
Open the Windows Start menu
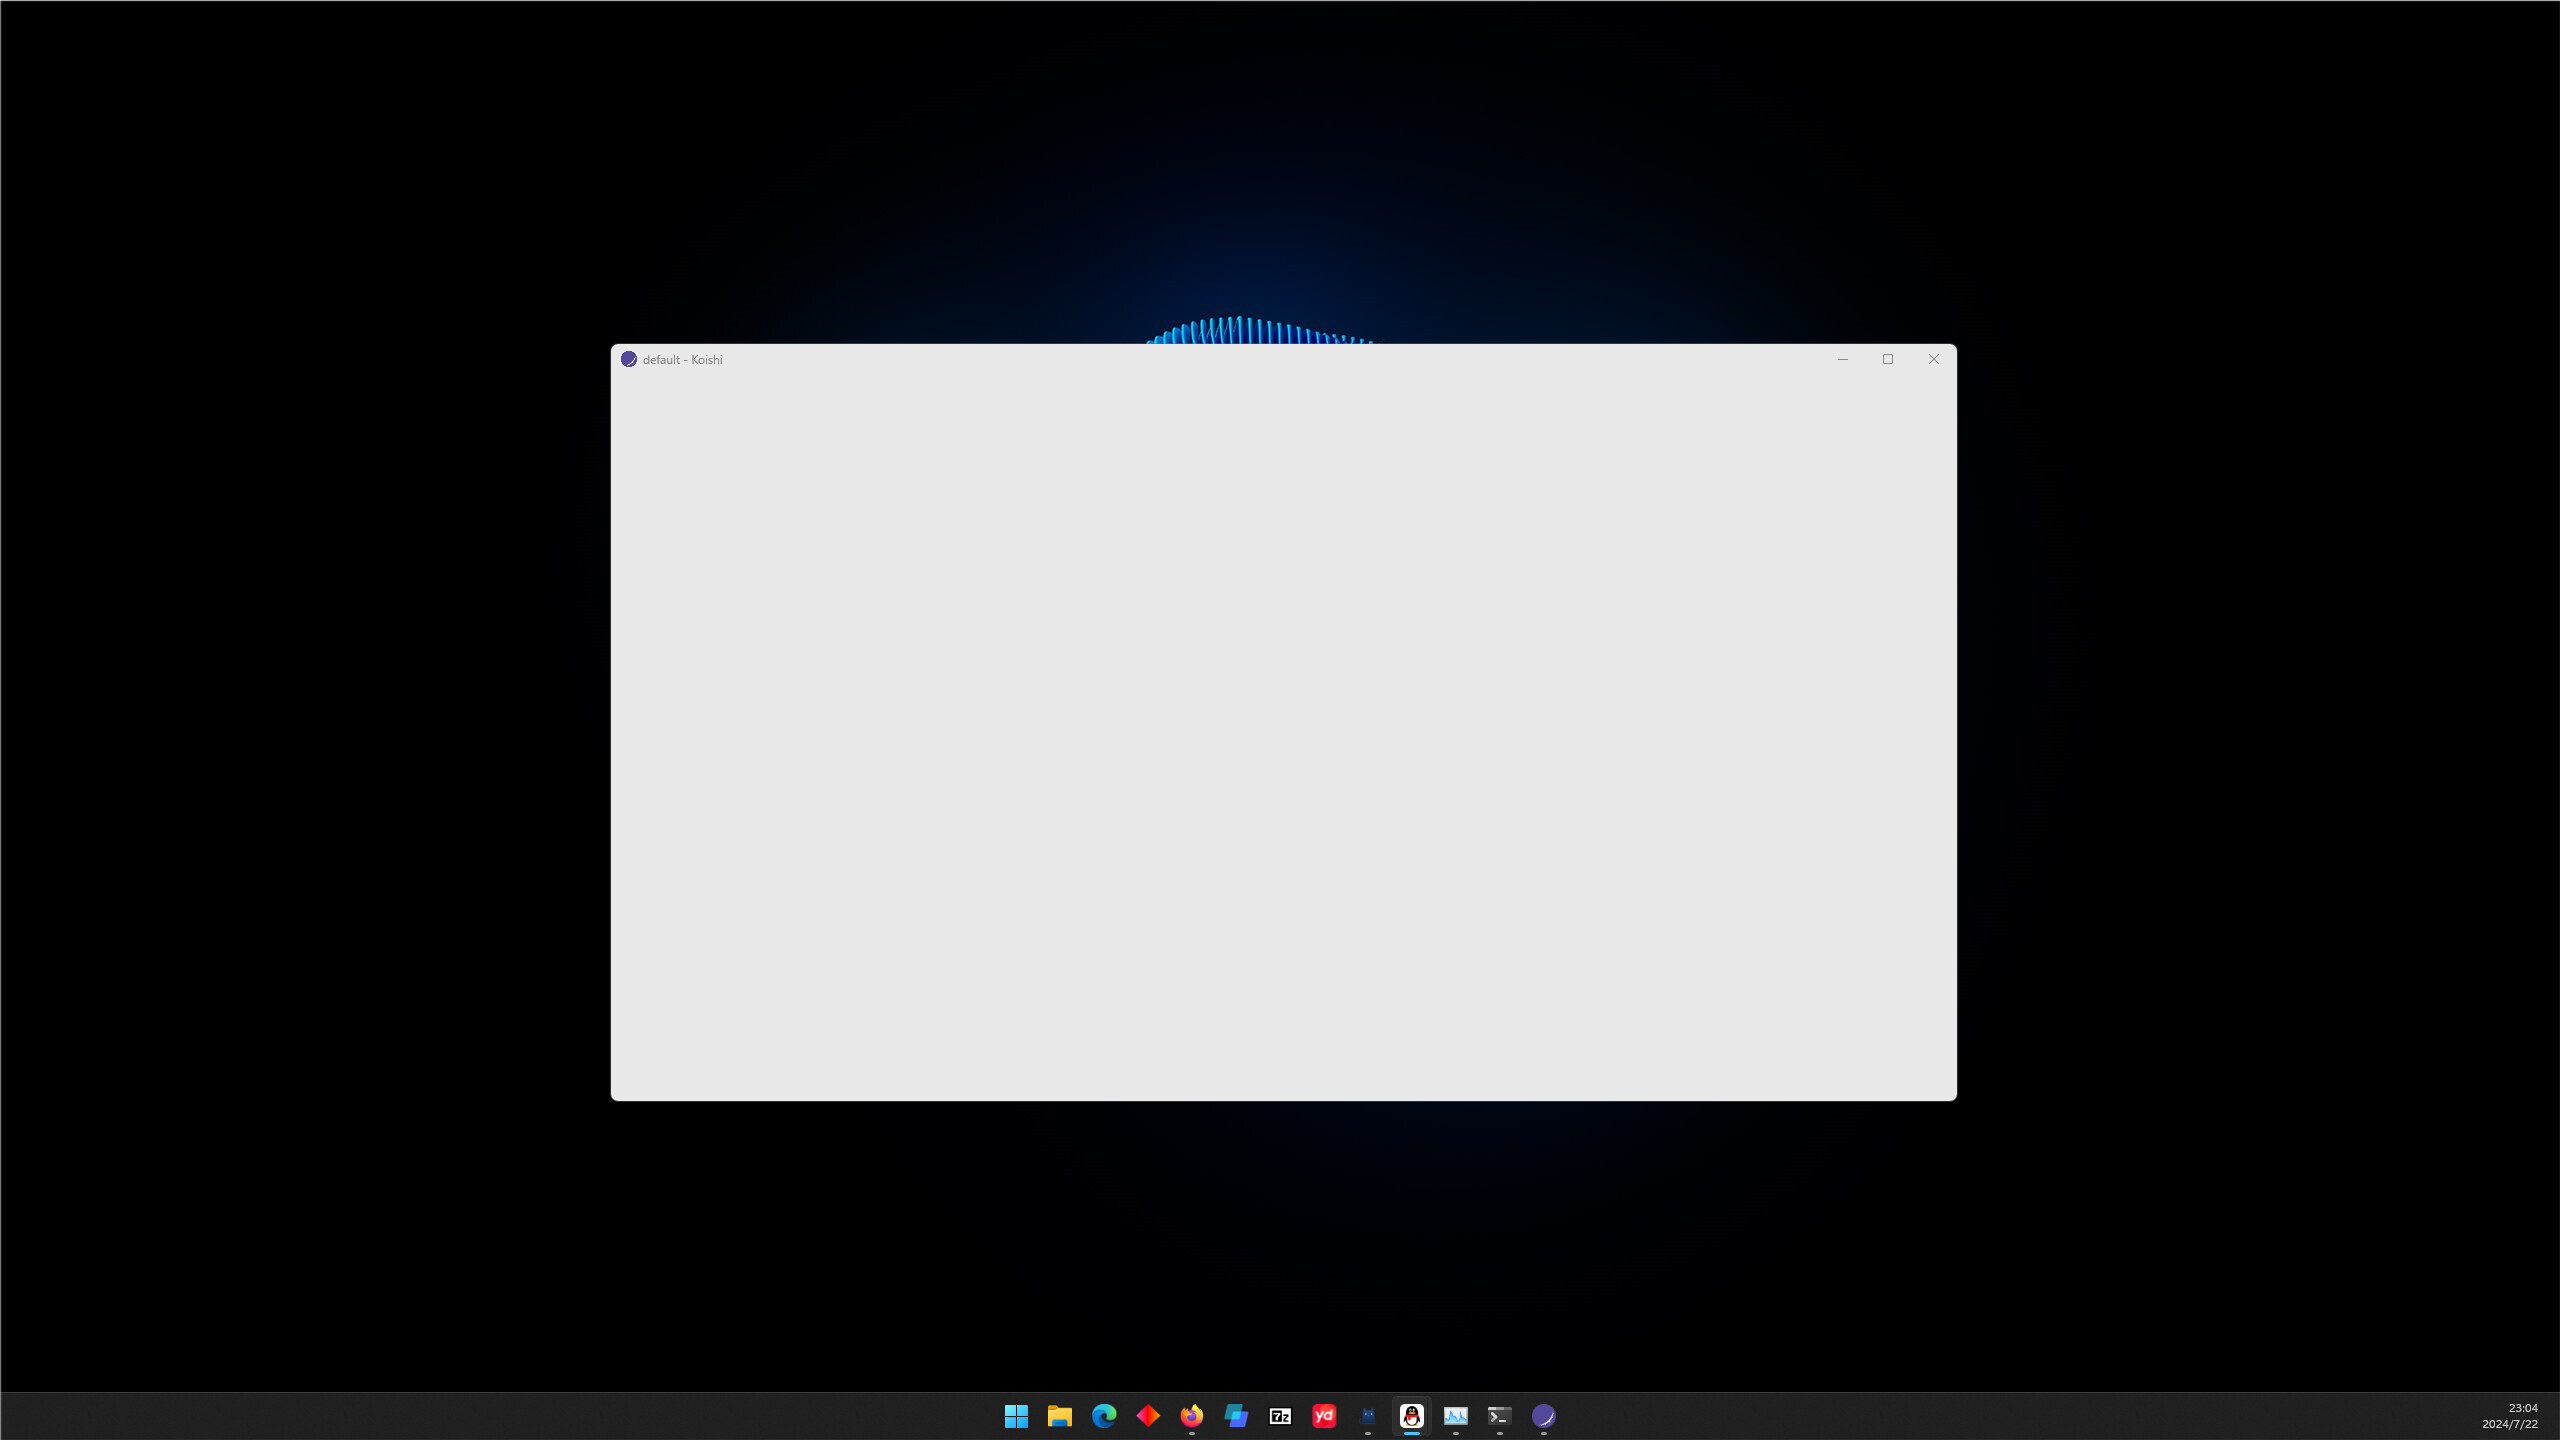1016,1416
